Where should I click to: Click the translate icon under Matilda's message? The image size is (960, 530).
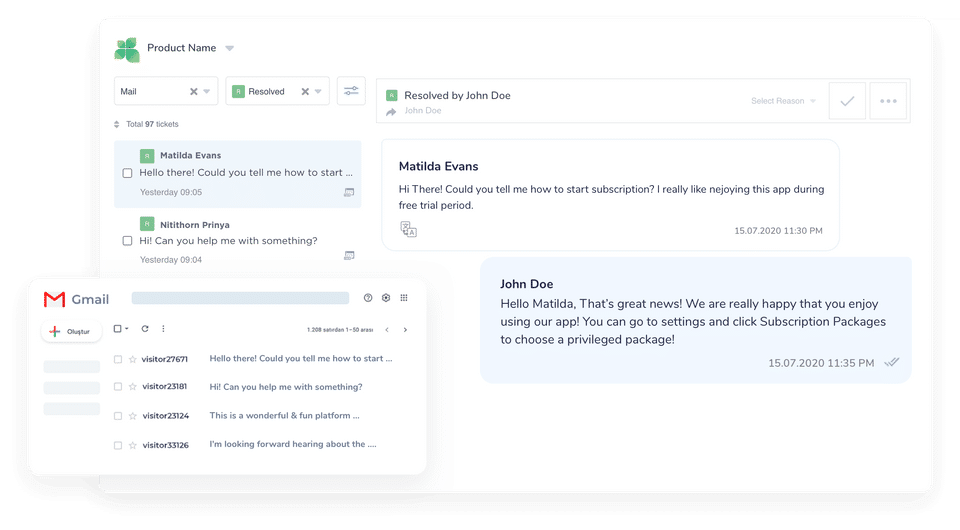pos(408,229)
